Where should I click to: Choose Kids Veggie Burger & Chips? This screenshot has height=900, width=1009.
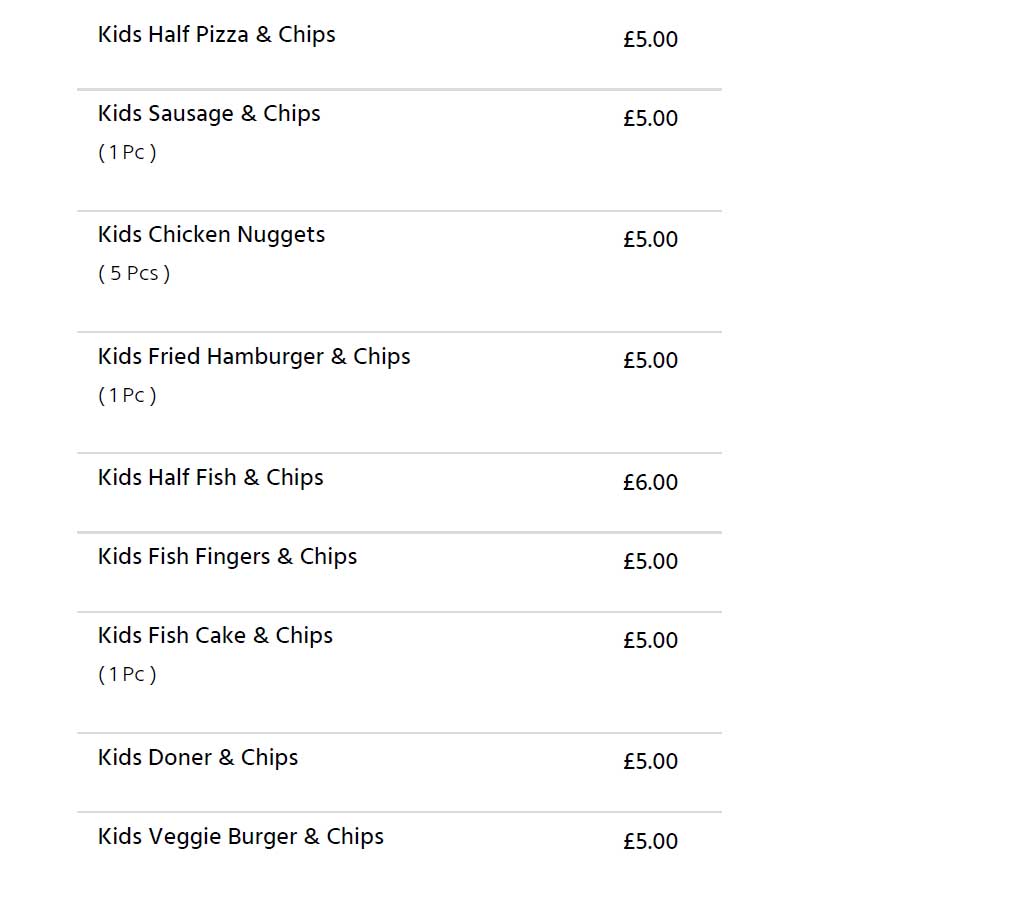pos(241,837)
